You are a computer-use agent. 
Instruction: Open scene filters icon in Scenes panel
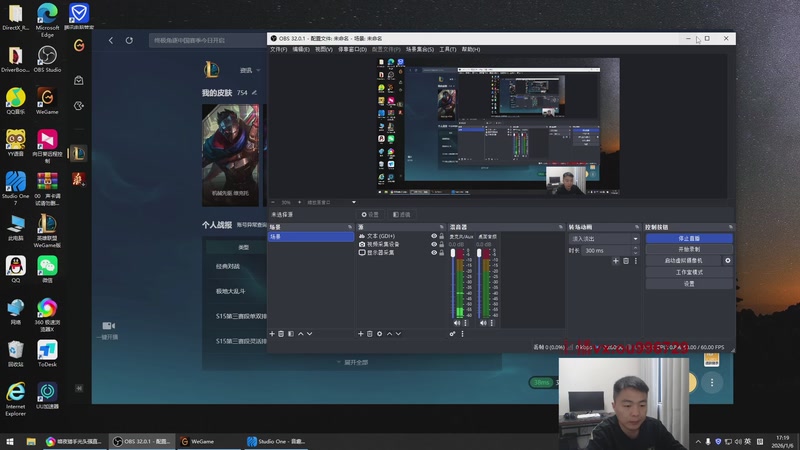coord(291,334)
